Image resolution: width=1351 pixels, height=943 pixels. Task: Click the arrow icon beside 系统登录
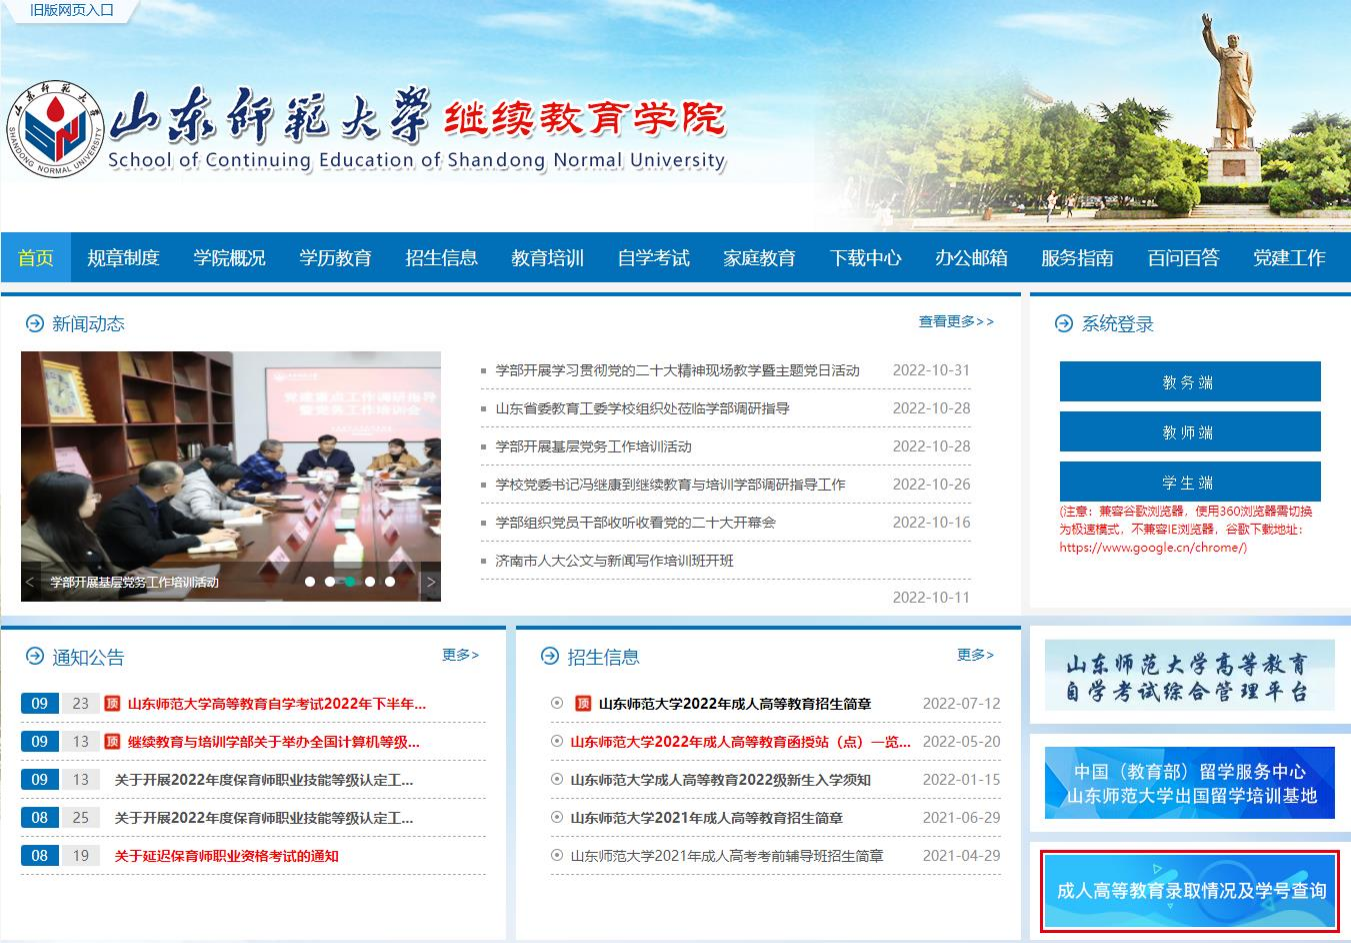pos(1064,323)
